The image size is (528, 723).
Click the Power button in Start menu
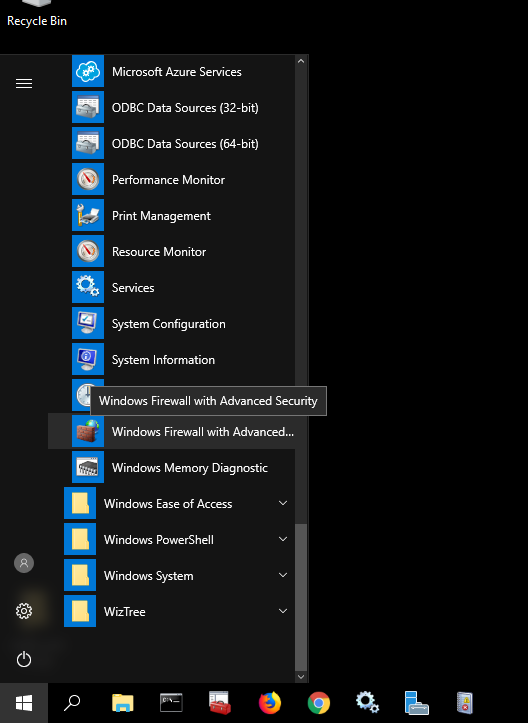(x=24, y=659)
